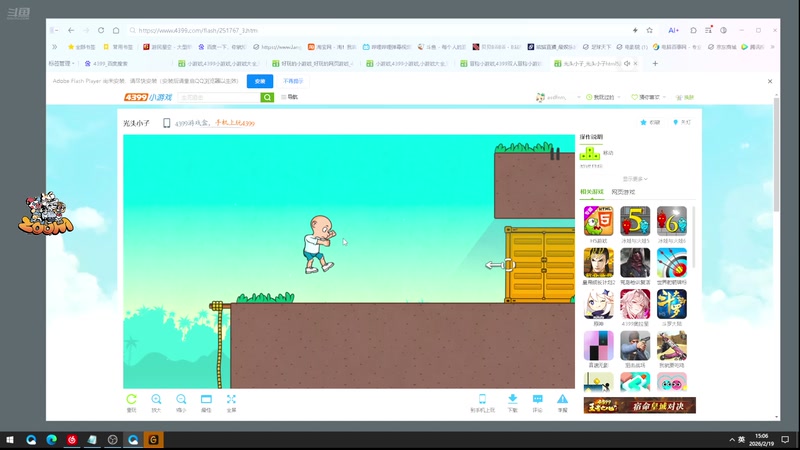Expand the 我玩过的 dropdown
800x450 pixels.
click(603, 97)
